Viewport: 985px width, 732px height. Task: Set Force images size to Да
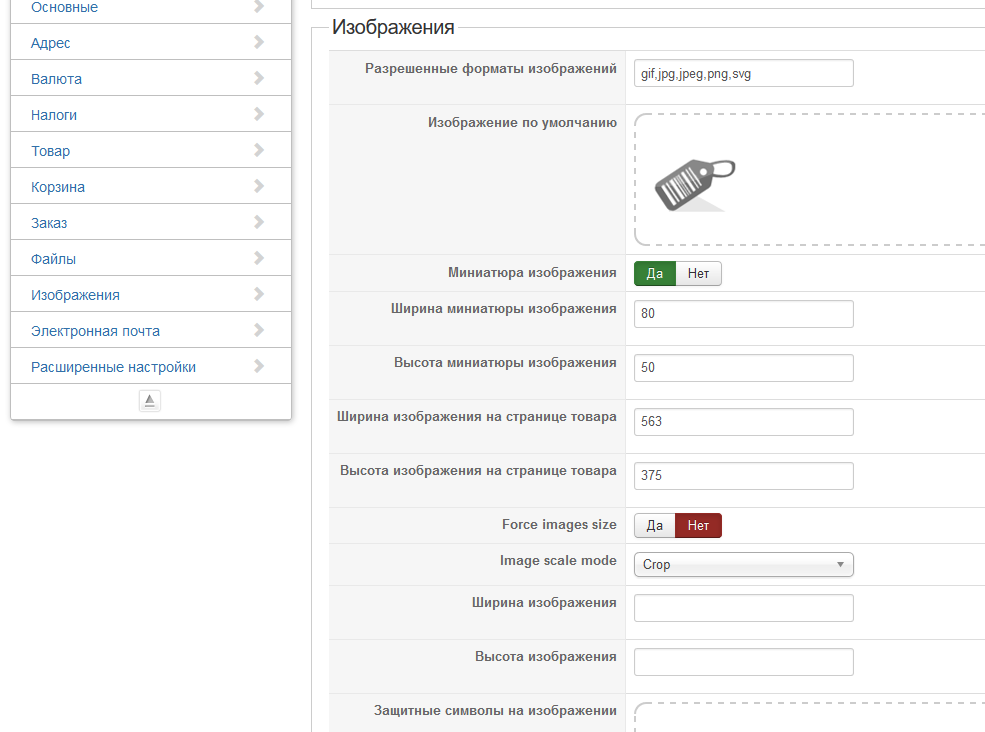click(655, 526)
